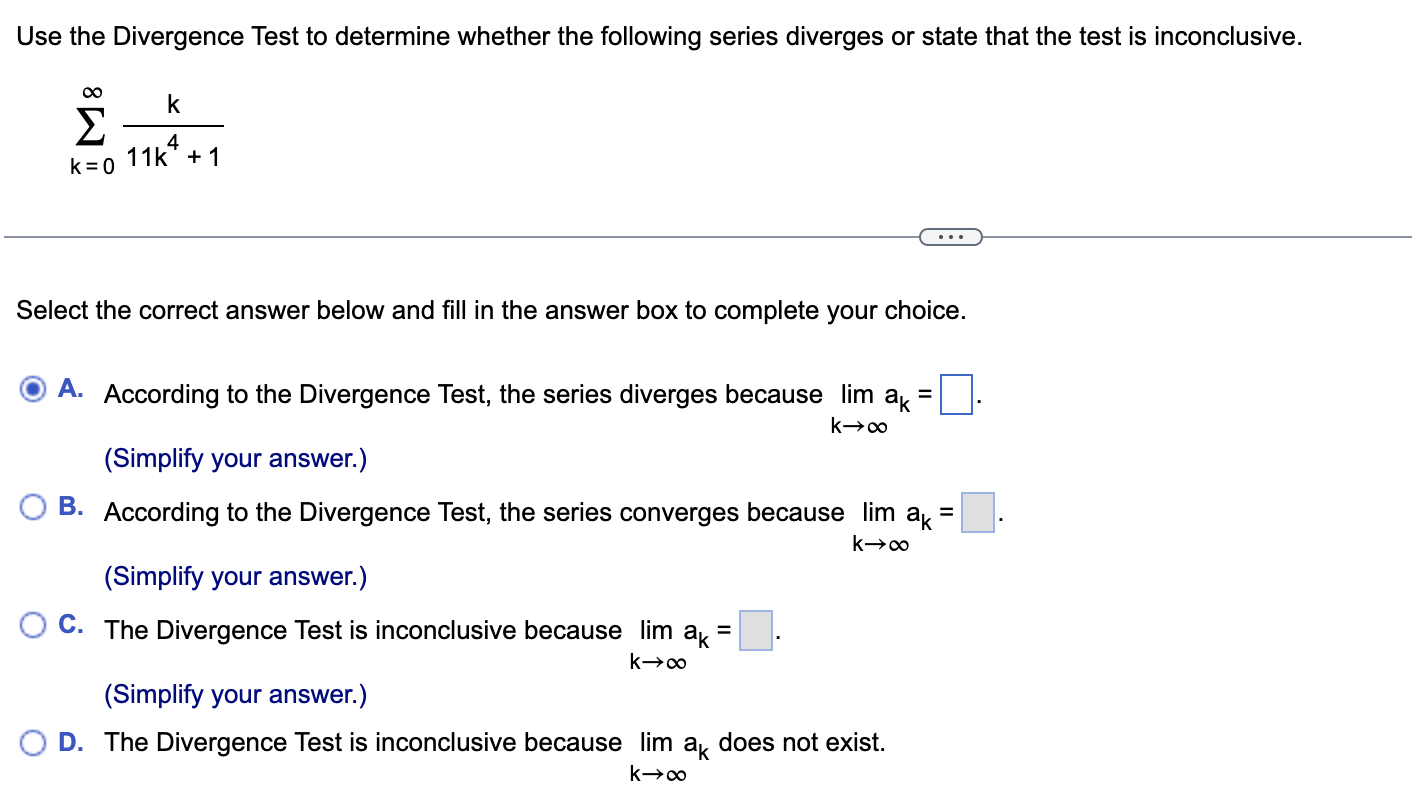Click the Simplify your answer text under choice B
The width and height of the screenshot is (1412, 792).
tap(234, 576)
